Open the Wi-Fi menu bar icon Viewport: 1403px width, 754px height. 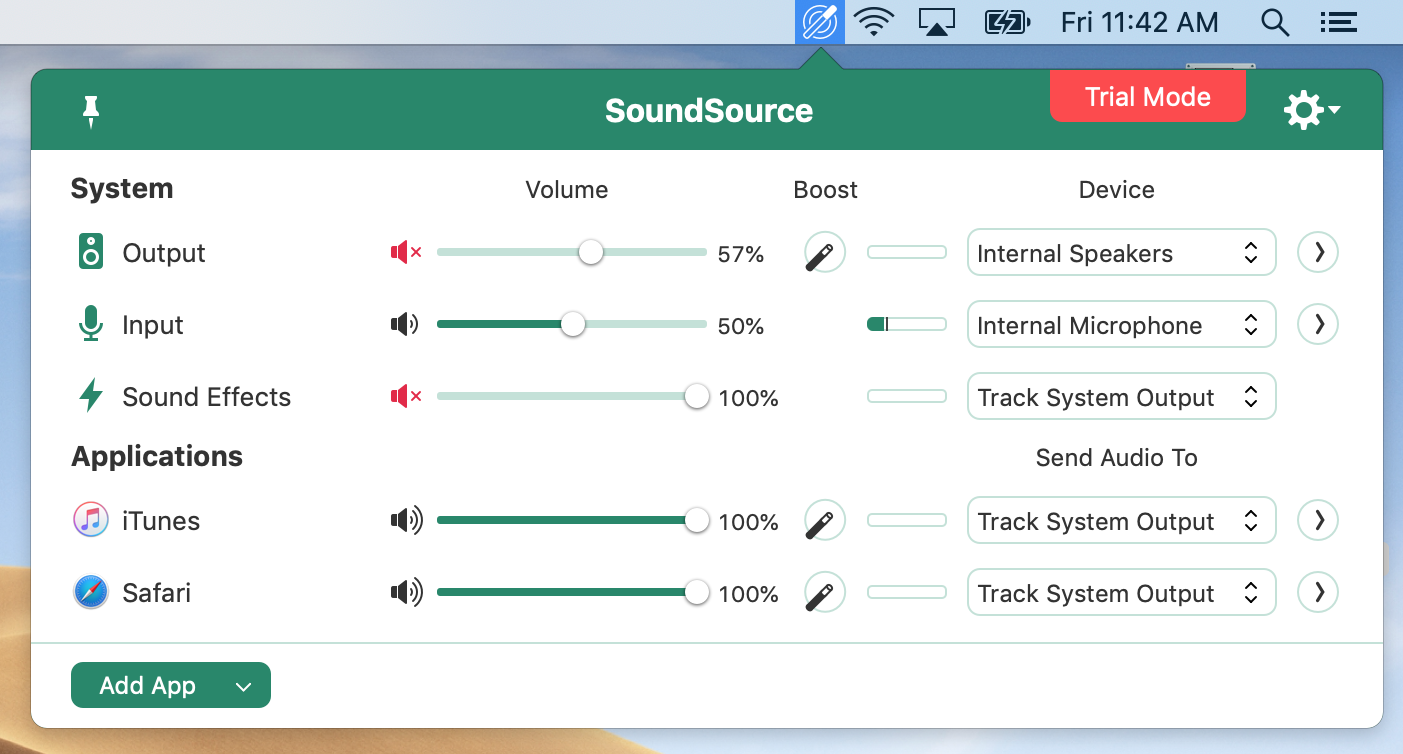874,22
